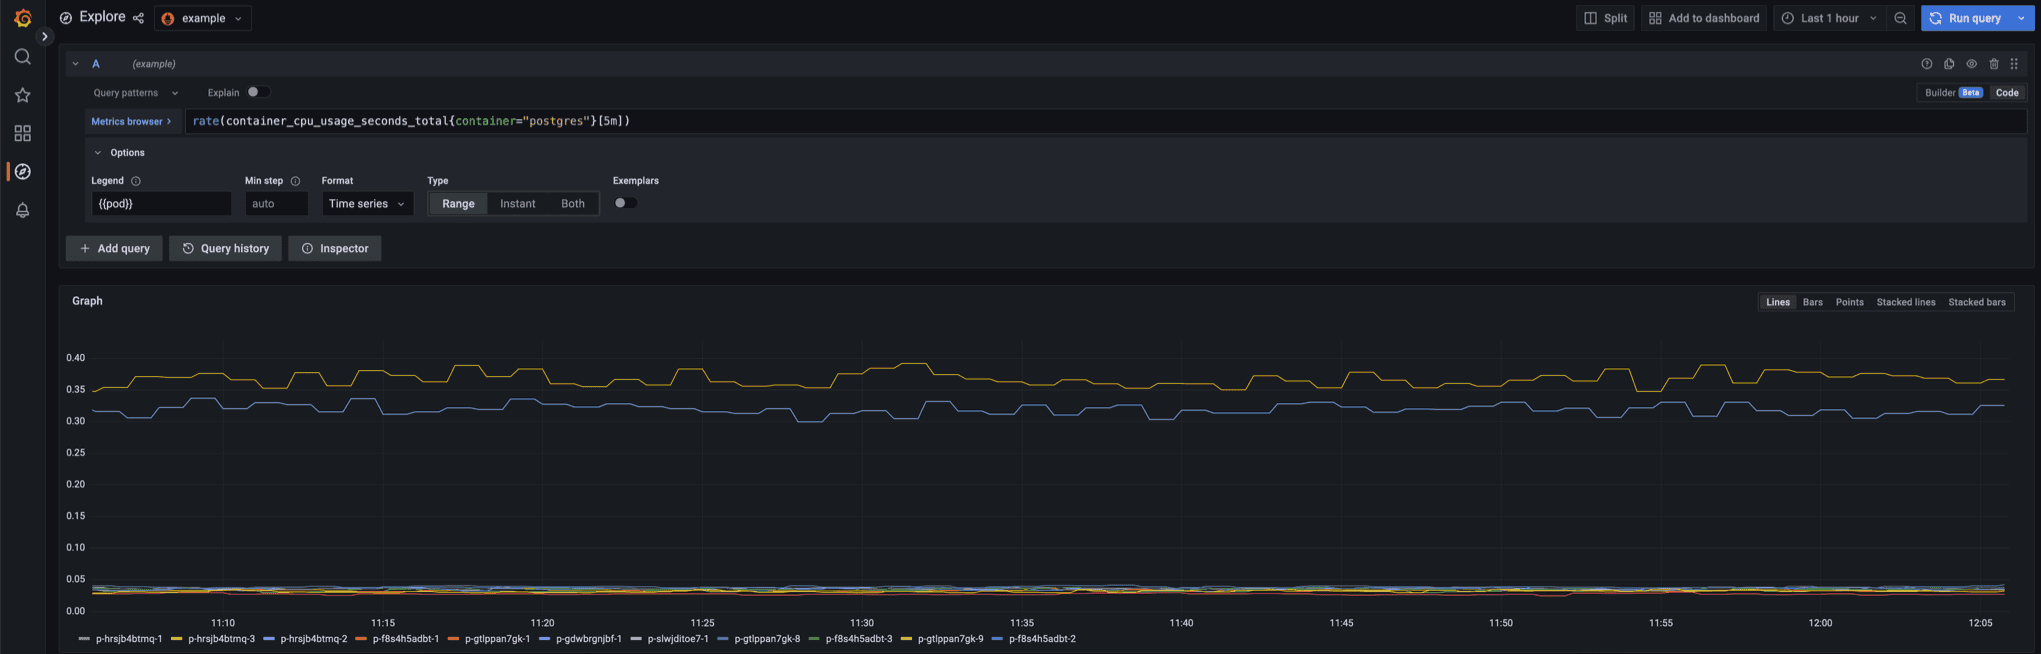This screenshot has width=2041, height=654.
Task: Zoom out time range with magnifier icon
Action: 1900,18
